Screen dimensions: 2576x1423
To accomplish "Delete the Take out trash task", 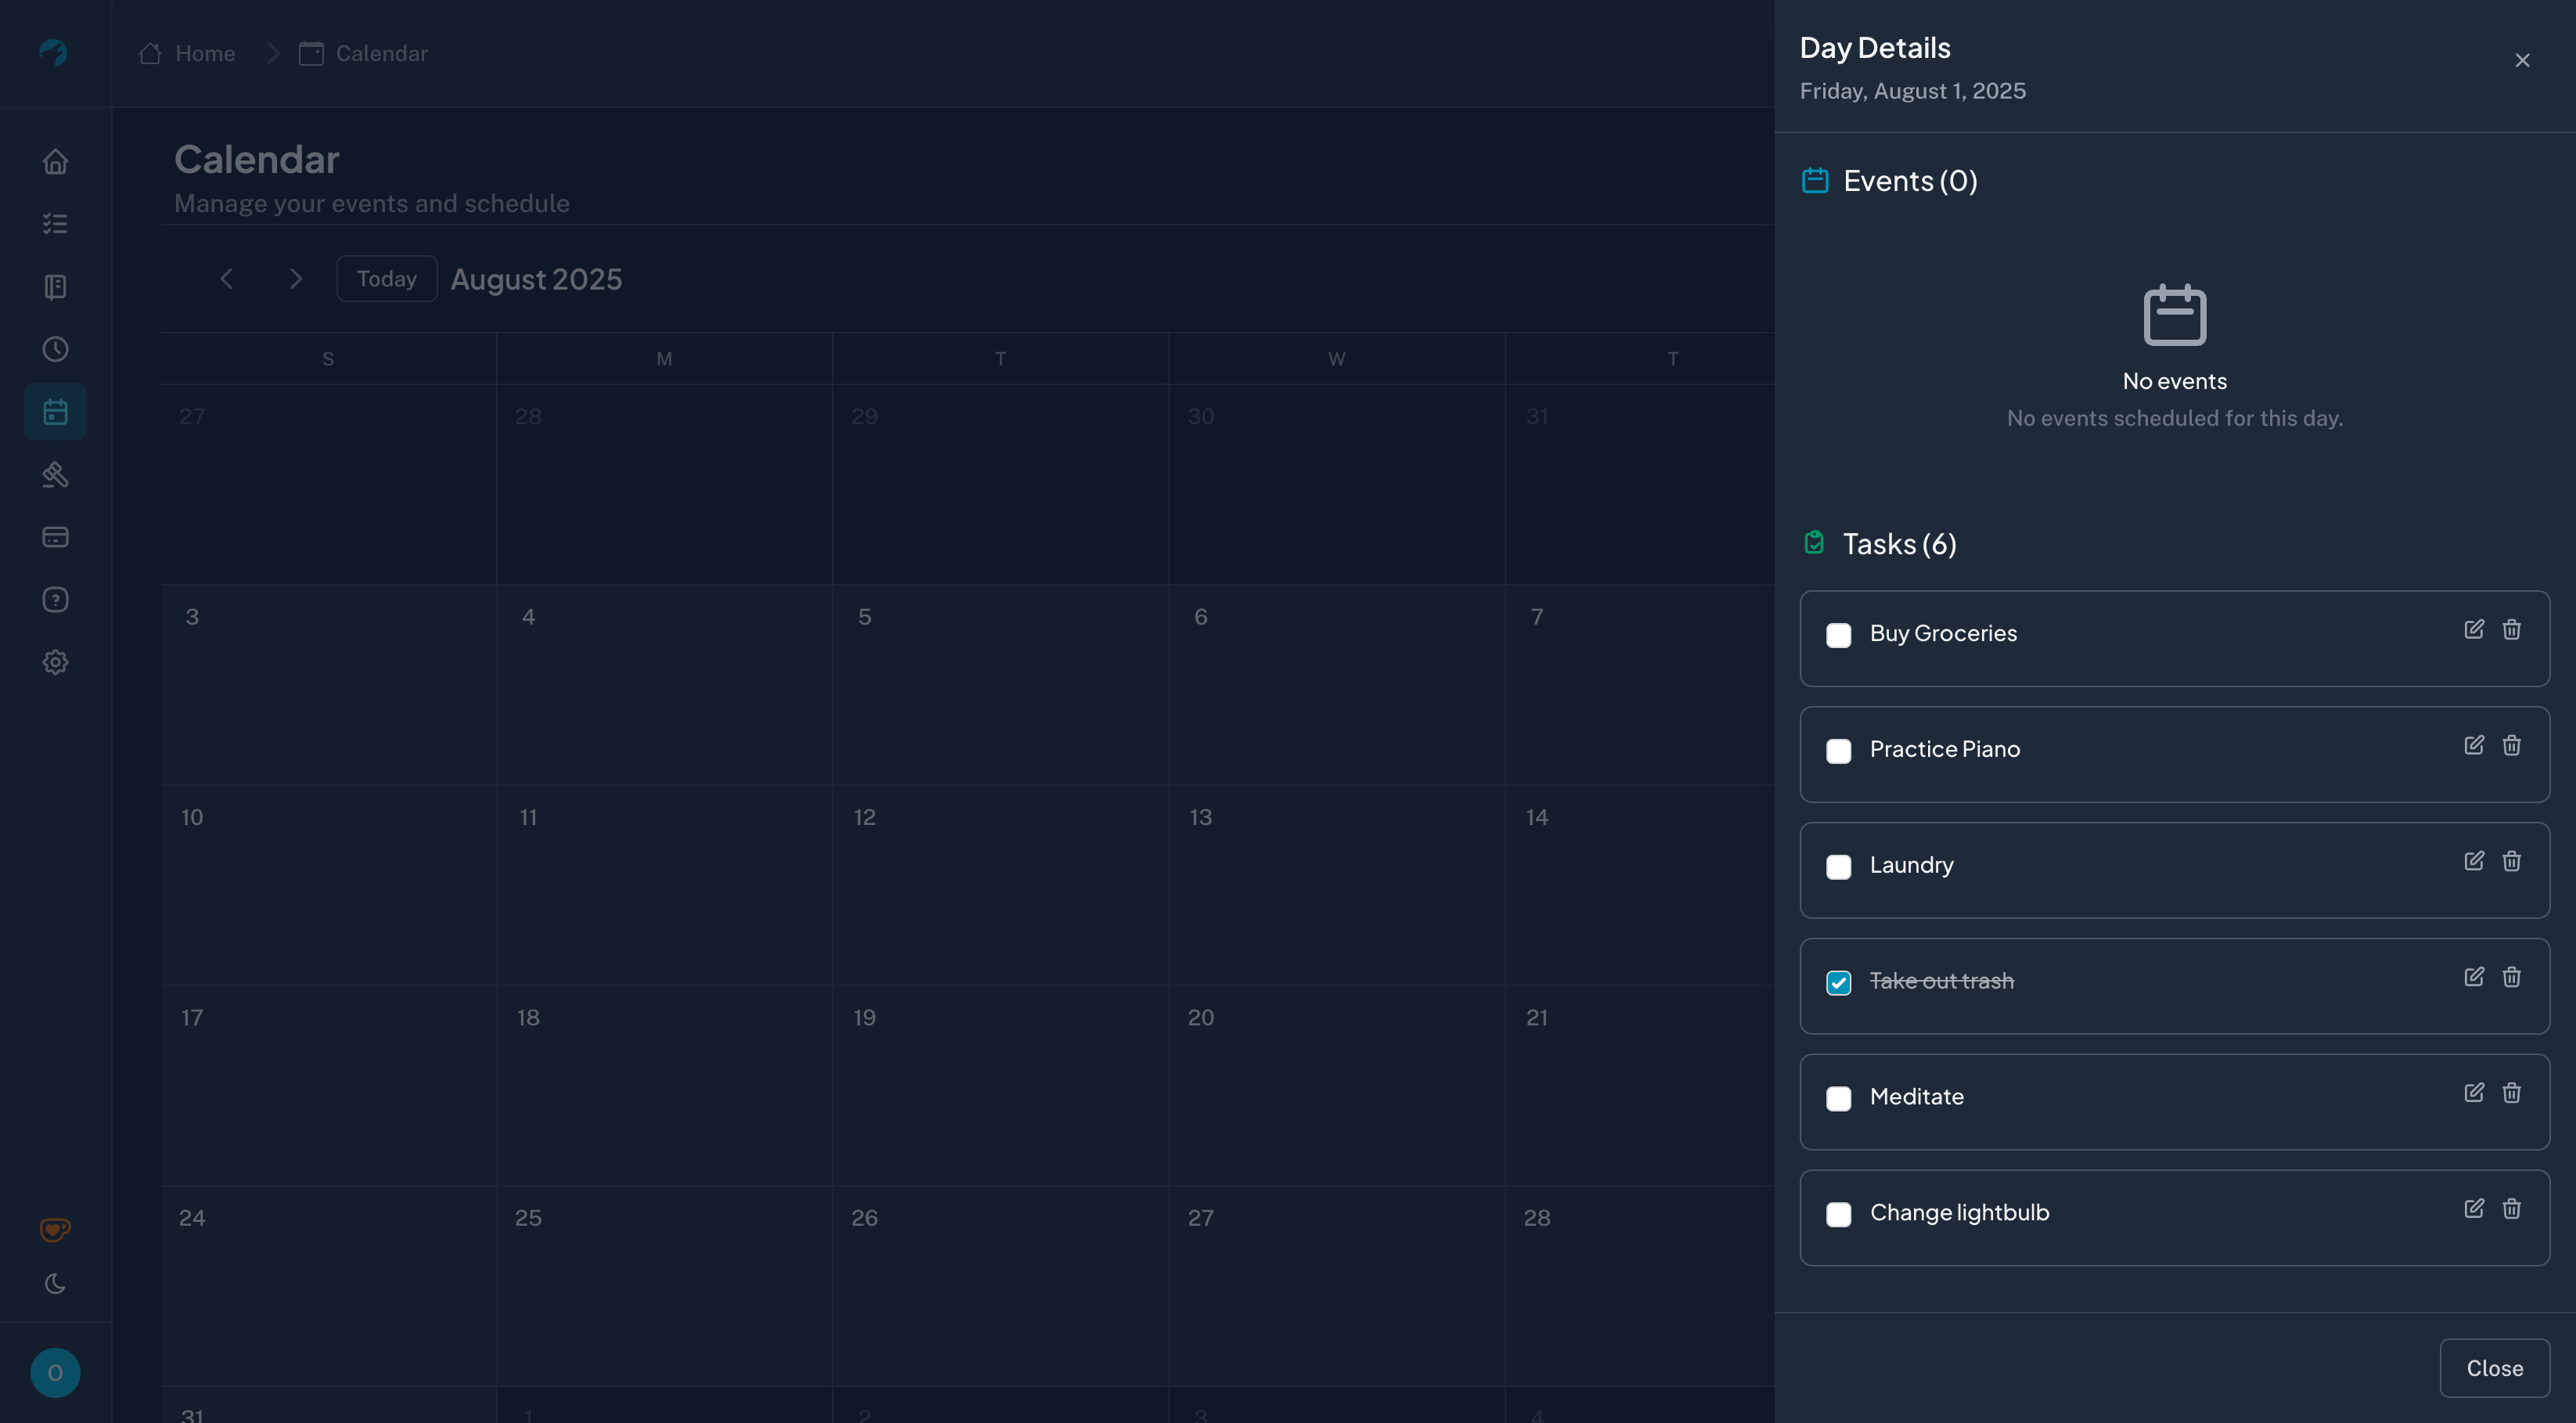I will tap(2511, 977).
